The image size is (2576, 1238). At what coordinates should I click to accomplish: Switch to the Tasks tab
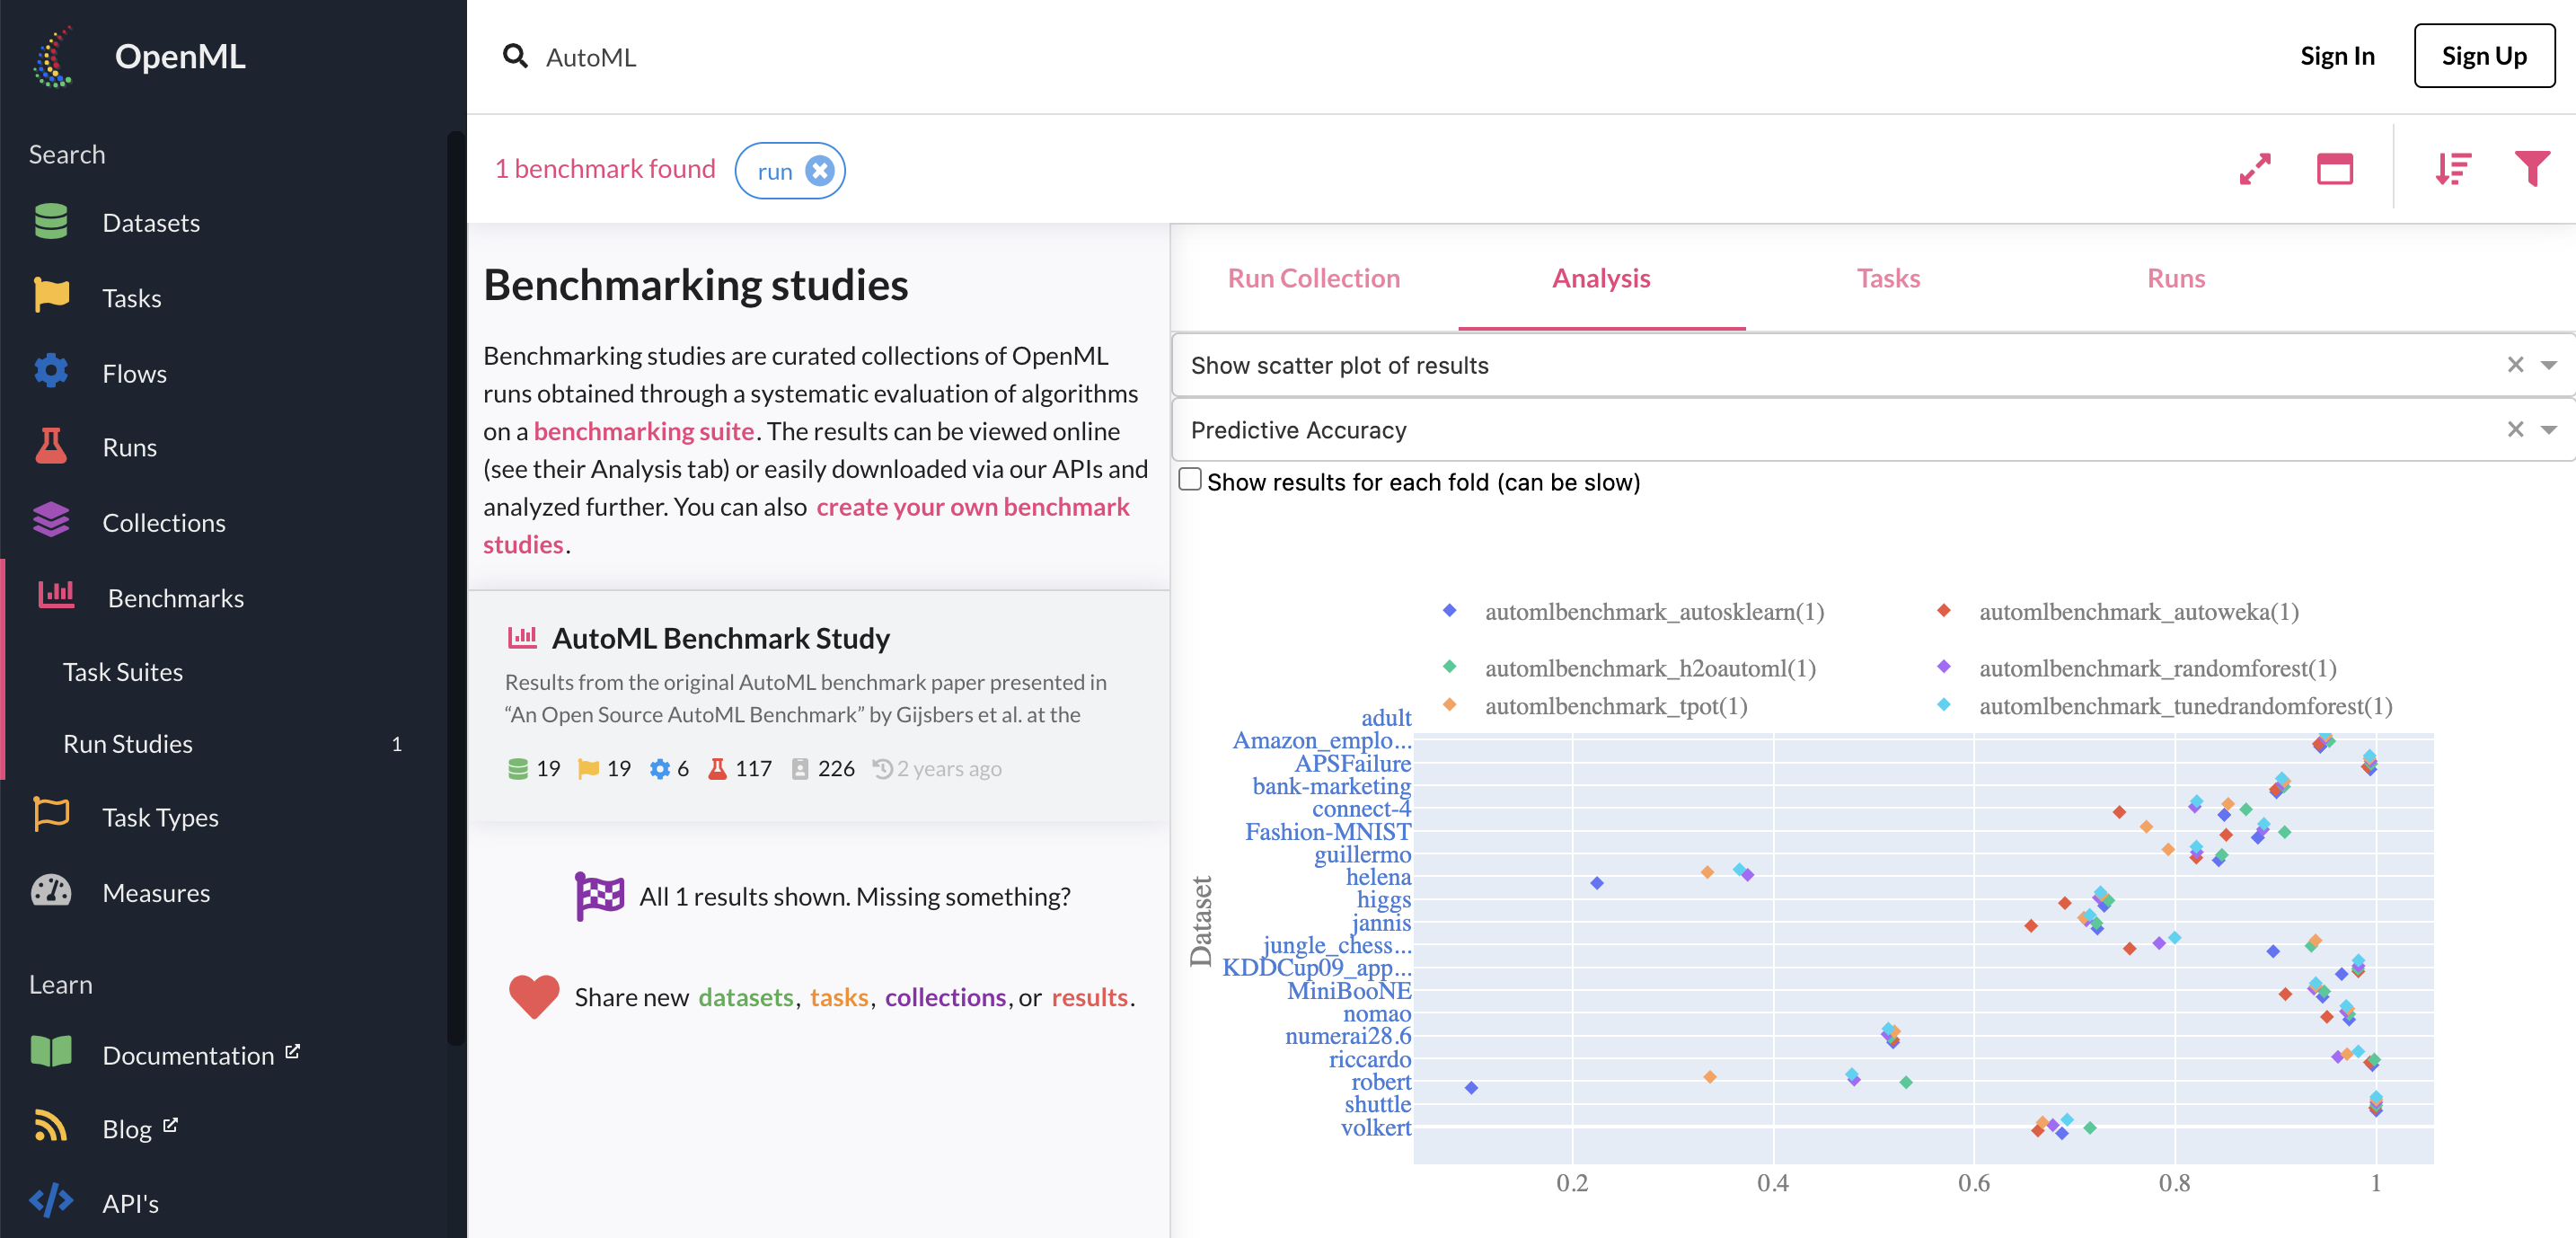tap(1887, 278)
